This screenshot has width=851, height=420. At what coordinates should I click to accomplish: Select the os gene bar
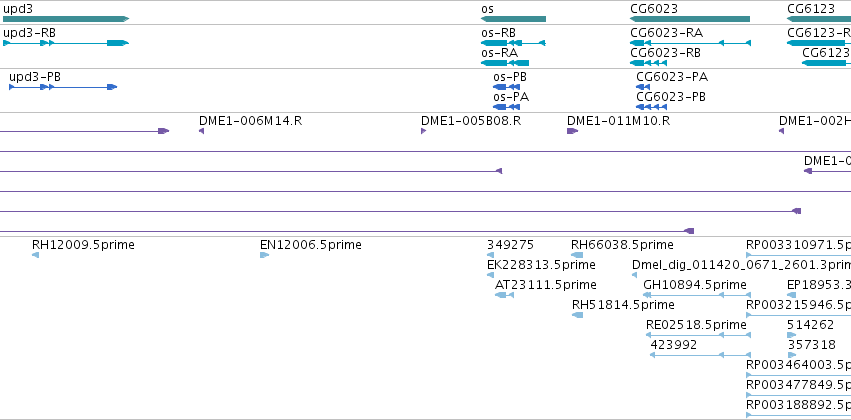click(x=513, y=19)
